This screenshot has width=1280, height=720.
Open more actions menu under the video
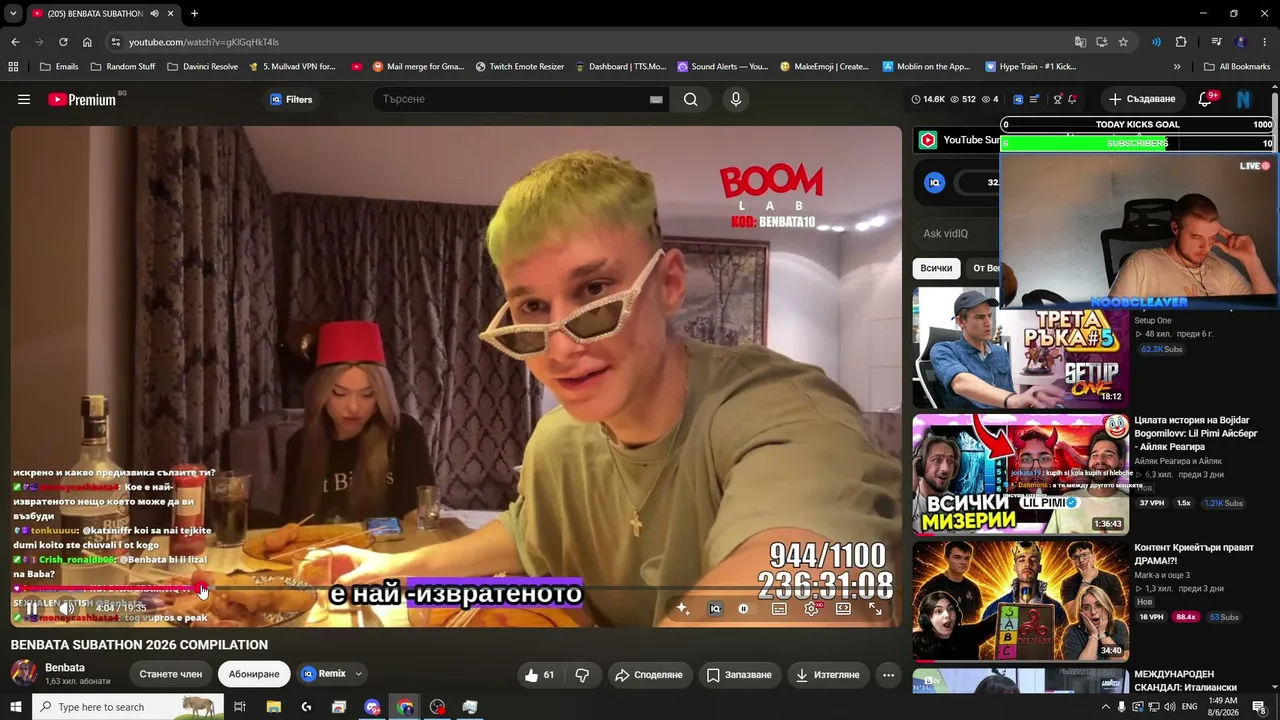(x=888, y=675)
